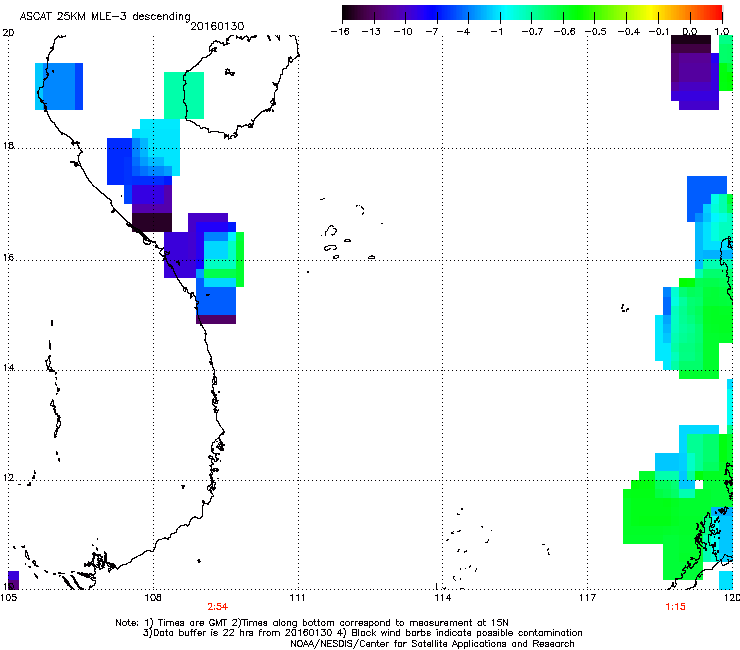Image resolution: width=740 pixels, height=650 pixels.
Task: Click the latitude label '20'
Action: (x=8, y=33)
